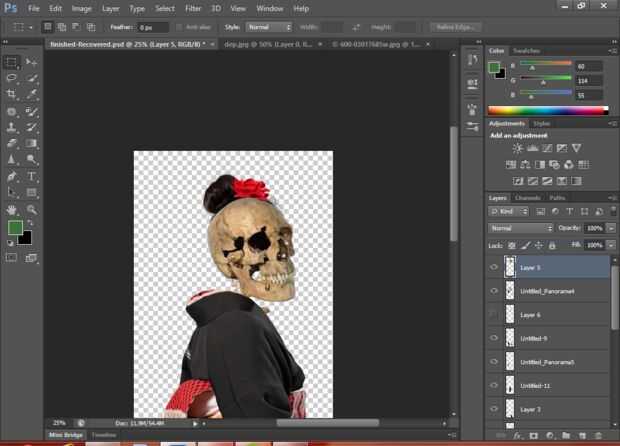Toggle Lock transparent pixels
620x446 pixels.
point(512,246)
